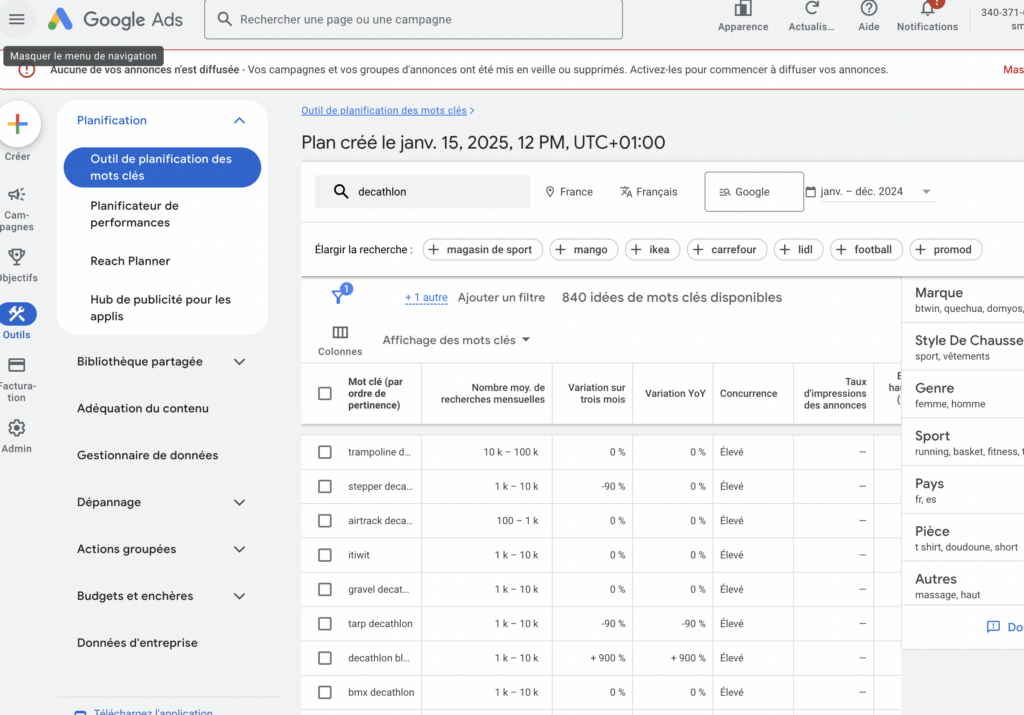Check the trampoline d... row checkbox

[x=325, y=452]
